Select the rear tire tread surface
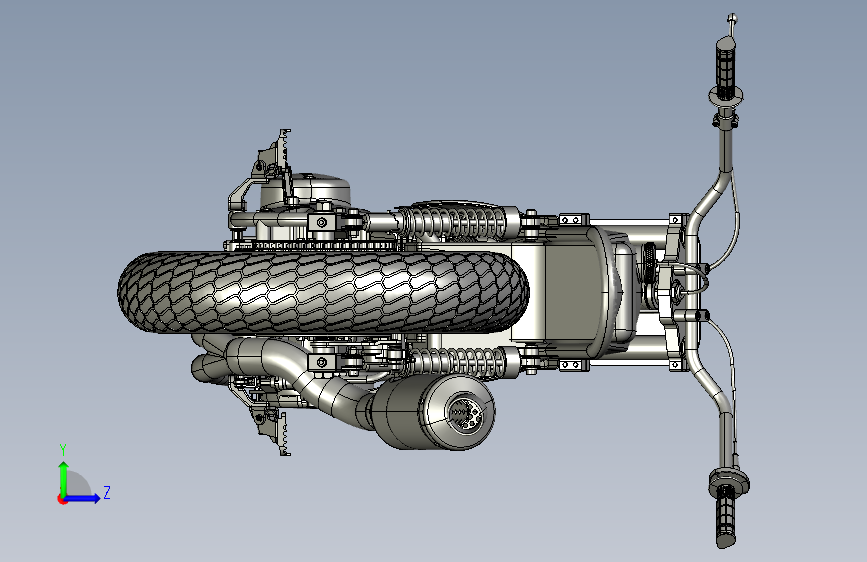Image resolution: width=867 pixels, height=562 pixels. tap(323, 292)
